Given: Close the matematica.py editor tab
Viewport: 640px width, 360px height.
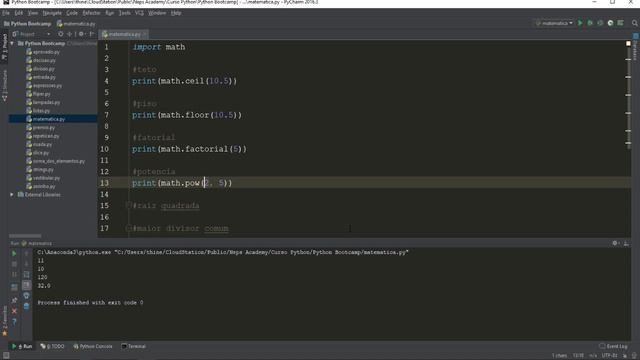Looking at the screenshot, I should click(145, 34).
